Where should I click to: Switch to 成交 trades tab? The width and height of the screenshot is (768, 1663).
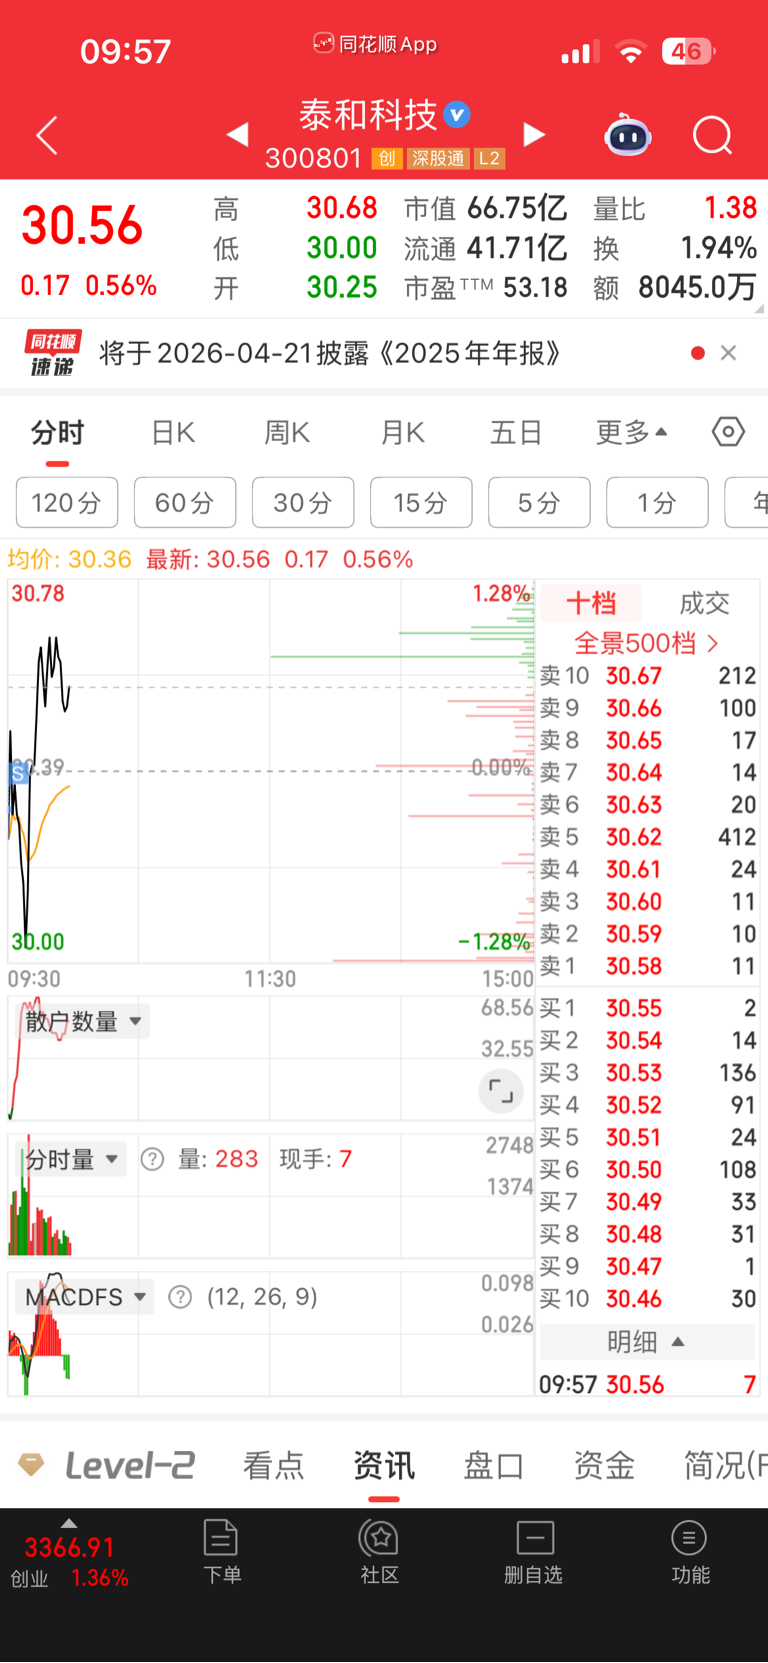(704, 603)
